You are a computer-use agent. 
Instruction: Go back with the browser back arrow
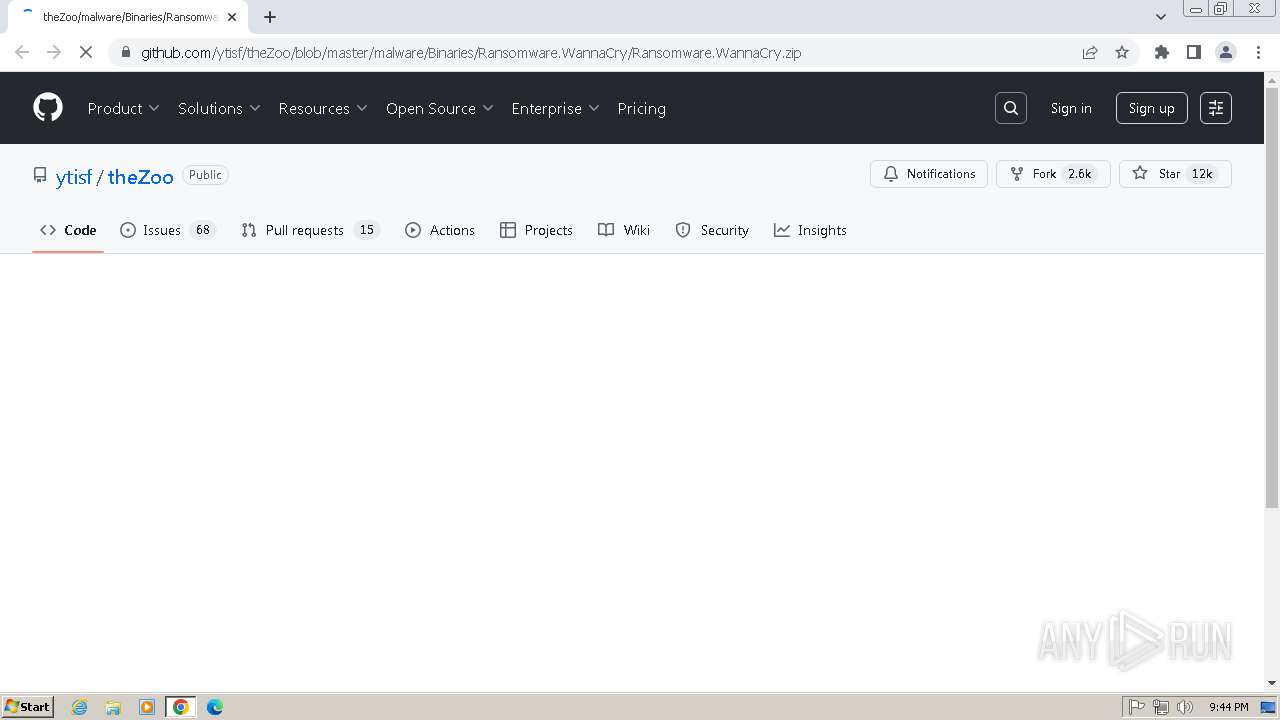[22, 52]
